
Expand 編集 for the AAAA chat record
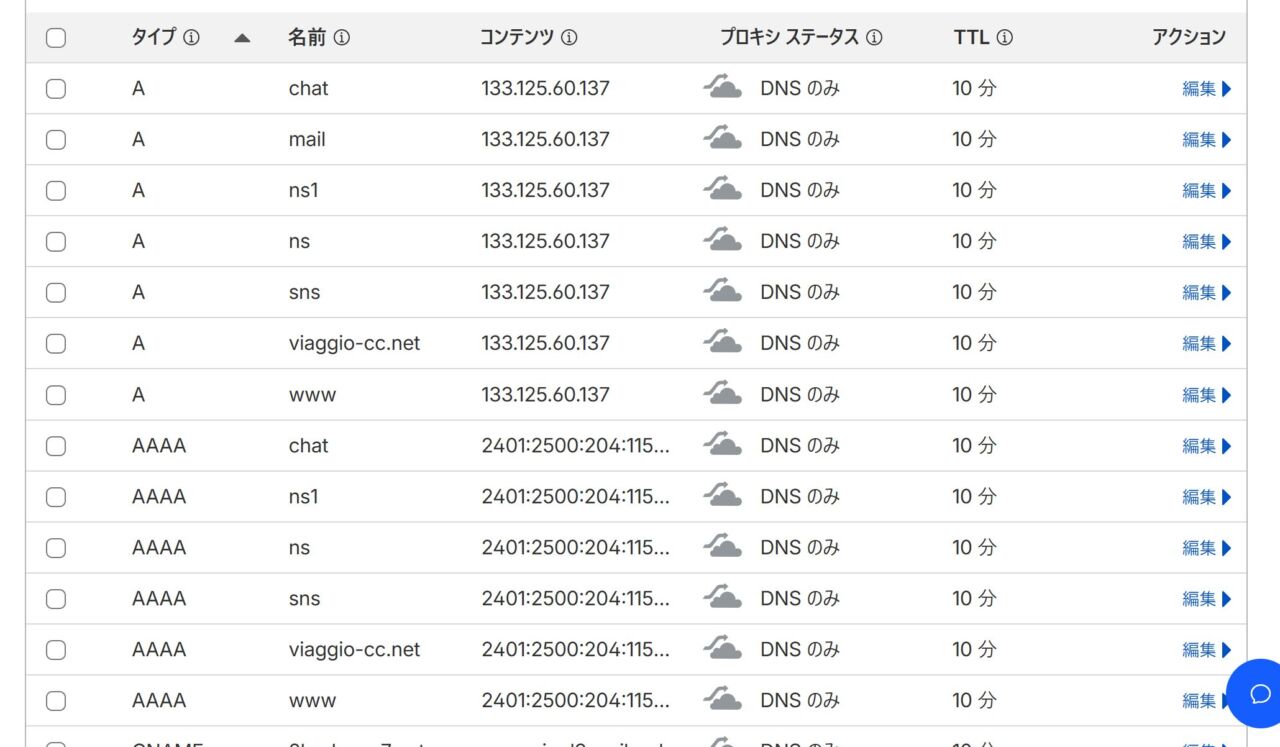click(x=1206, y=446)
